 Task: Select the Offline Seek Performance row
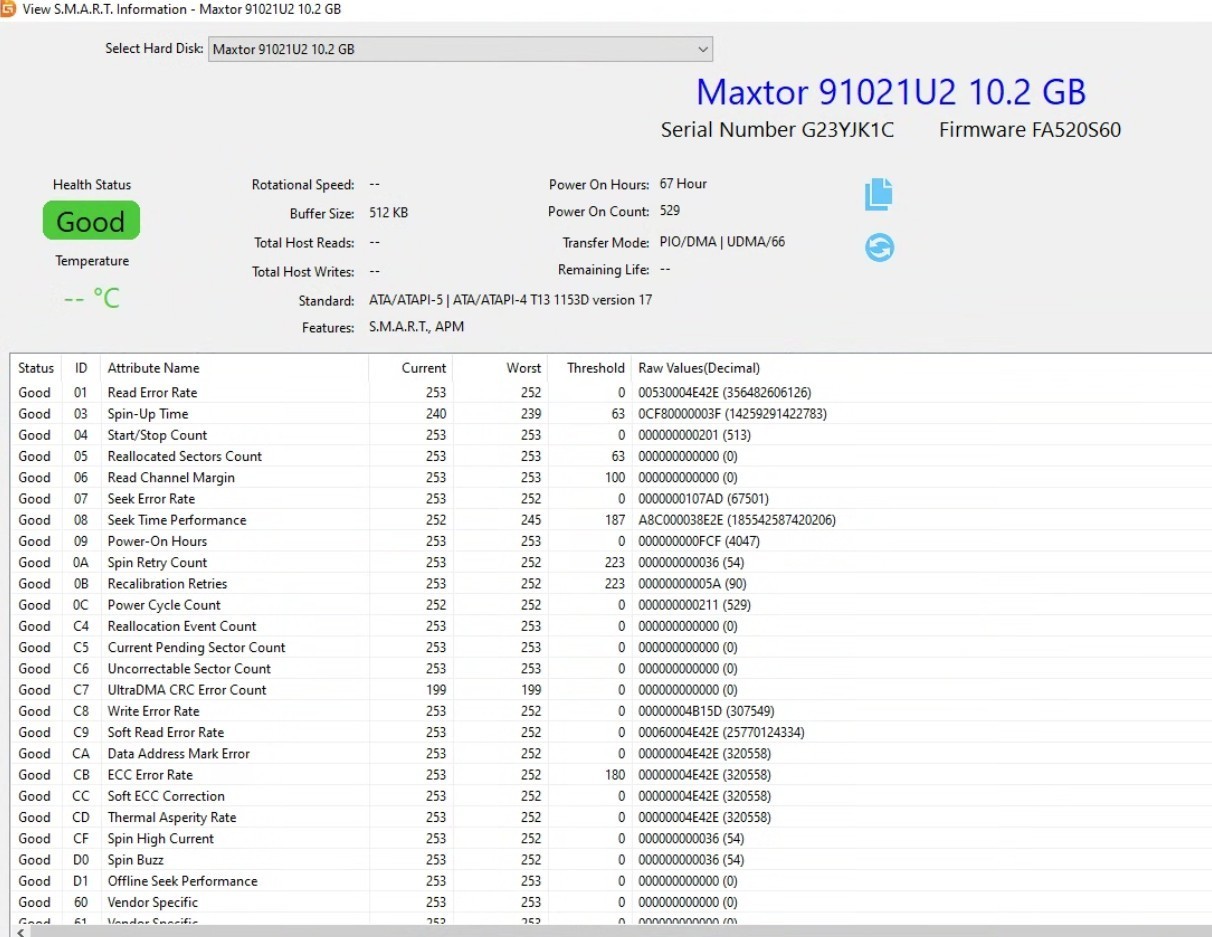(x=612, y=881)
